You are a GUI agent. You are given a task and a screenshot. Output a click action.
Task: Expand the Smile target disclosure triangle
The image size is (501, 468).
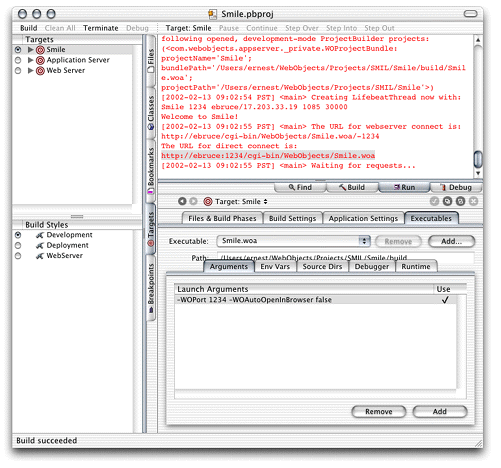[30, 50]
